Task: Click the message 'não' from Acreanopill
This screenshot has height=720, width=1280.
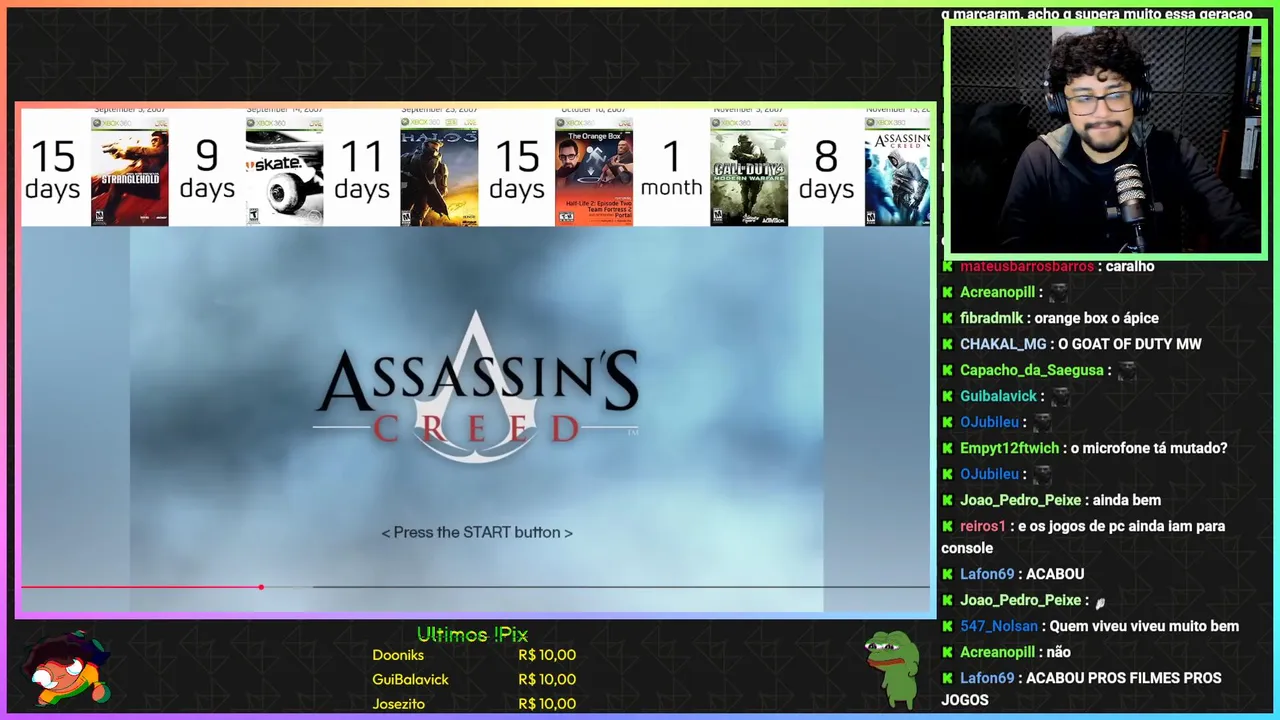Action: pos(1058,653)
